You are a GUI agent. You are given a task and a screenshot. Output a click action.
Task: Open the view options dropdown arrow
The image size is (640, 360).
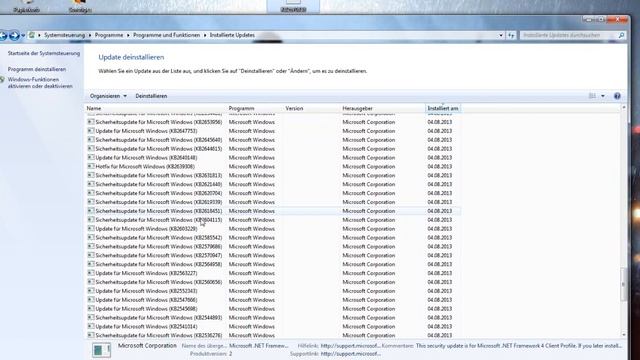click(603, 96)
